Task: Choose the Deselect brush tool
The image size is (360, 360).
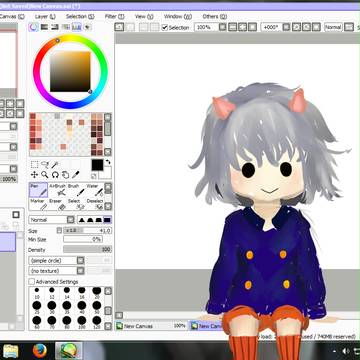Action: click(x=95, y=204)
